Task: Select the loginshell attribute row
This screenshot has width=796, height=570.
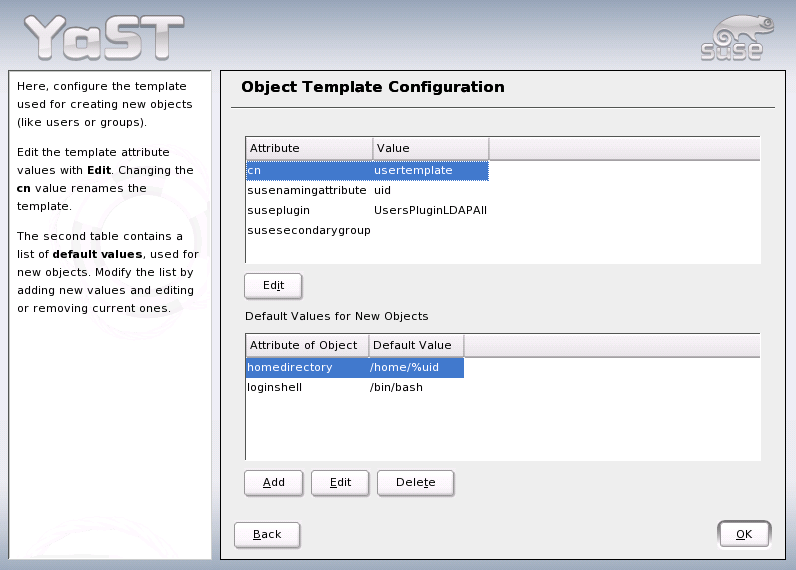Action: click(355, 387)
